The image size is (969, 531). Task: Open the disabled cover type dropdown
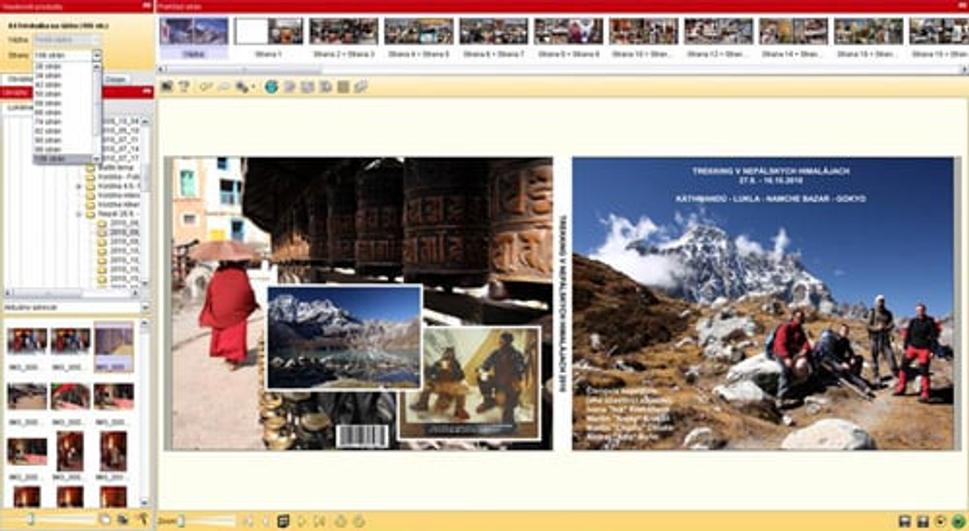point(67,40)
